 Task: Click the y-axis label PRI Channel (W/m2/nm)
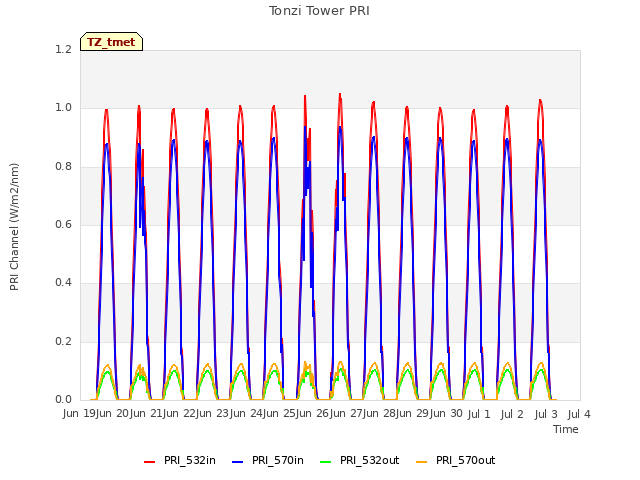[x=14, y=227]
